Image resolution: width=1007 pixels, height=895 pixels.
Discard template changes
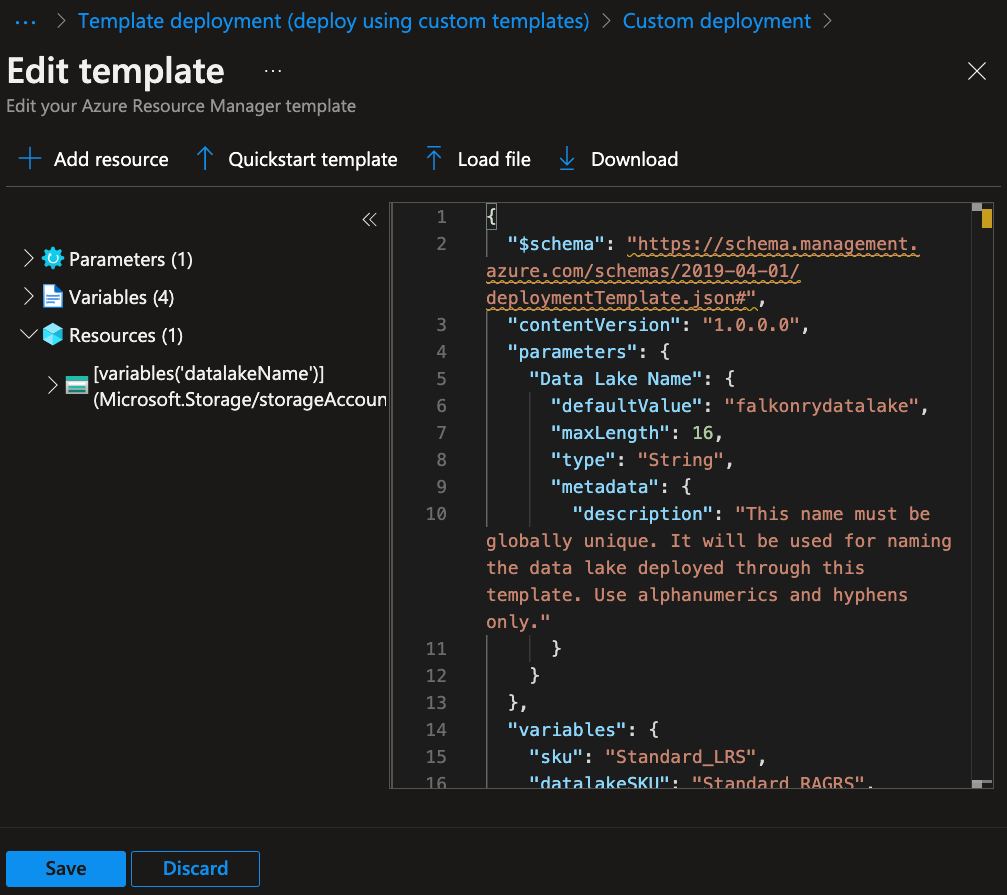(x=195, y=869)
